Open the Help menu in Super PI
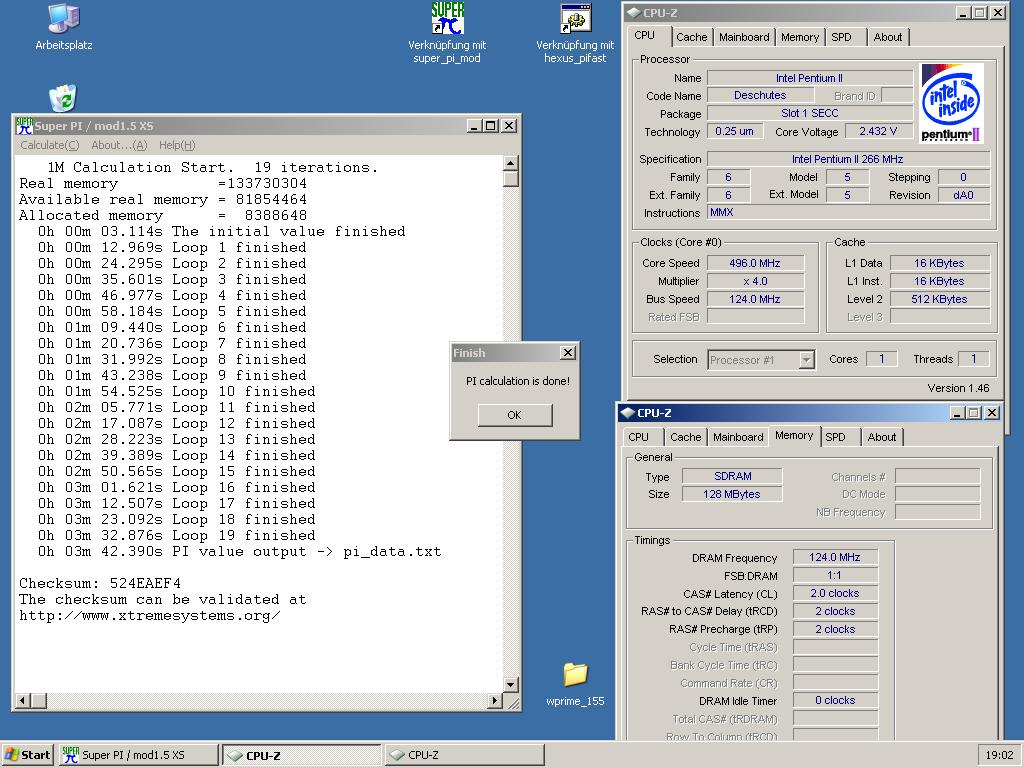Image resolution: width=1024 pixels, height=768 pixels. coord(177,145)
